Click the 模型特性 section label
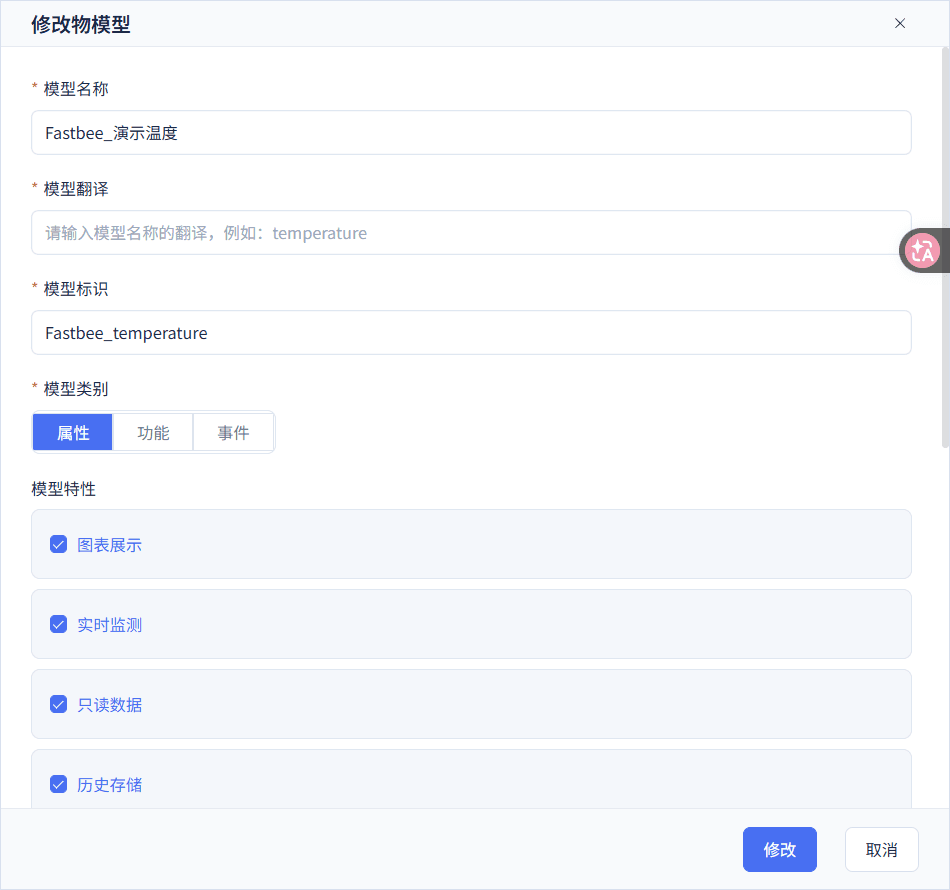Screen dimensions: 950x890 point(64,489)
